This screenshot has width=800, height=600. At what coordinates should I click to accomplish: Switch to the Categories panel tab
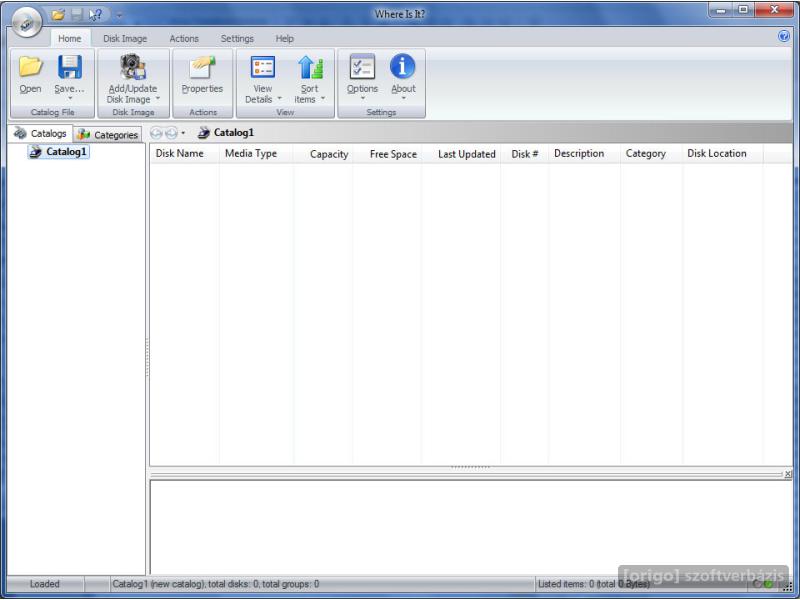coord(108,135)
